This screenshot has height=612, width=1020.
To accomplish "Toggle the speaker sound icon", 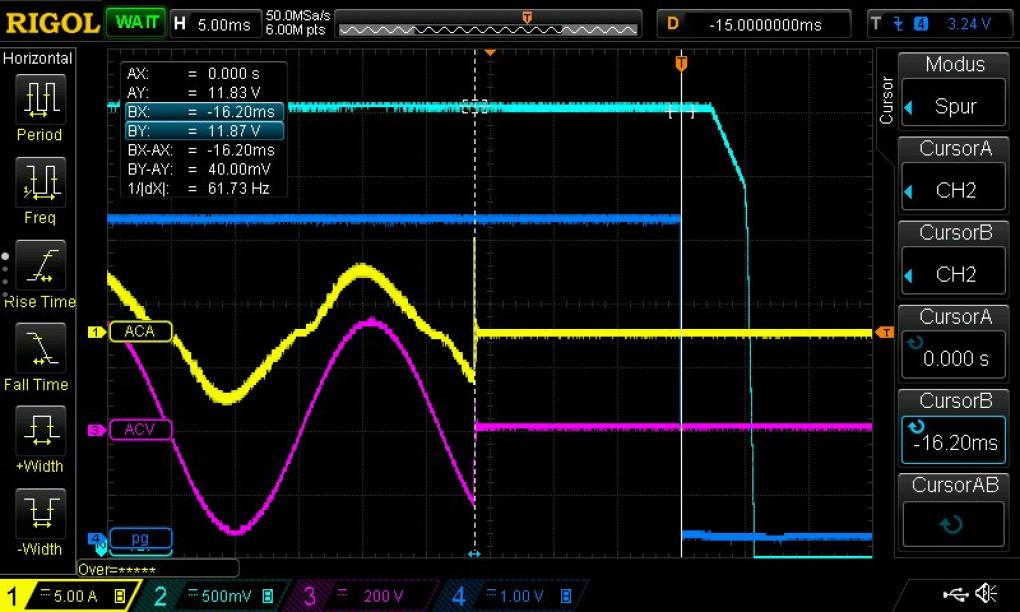I will click(x=986, y=593).
